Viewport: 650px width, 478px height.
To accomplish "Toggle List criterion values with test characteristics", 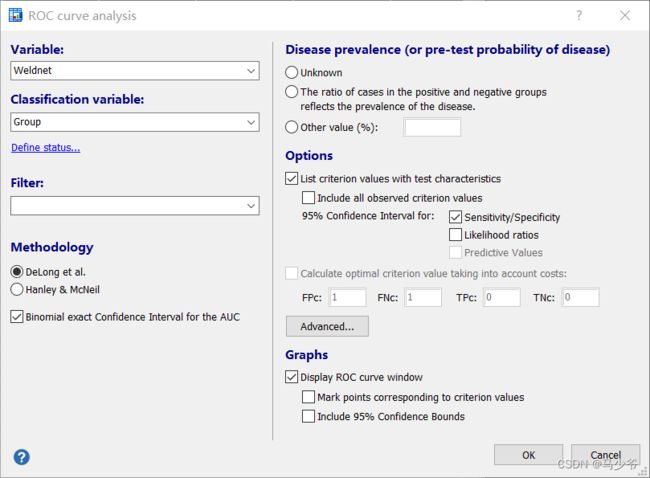I will click(x=291, y=179).
